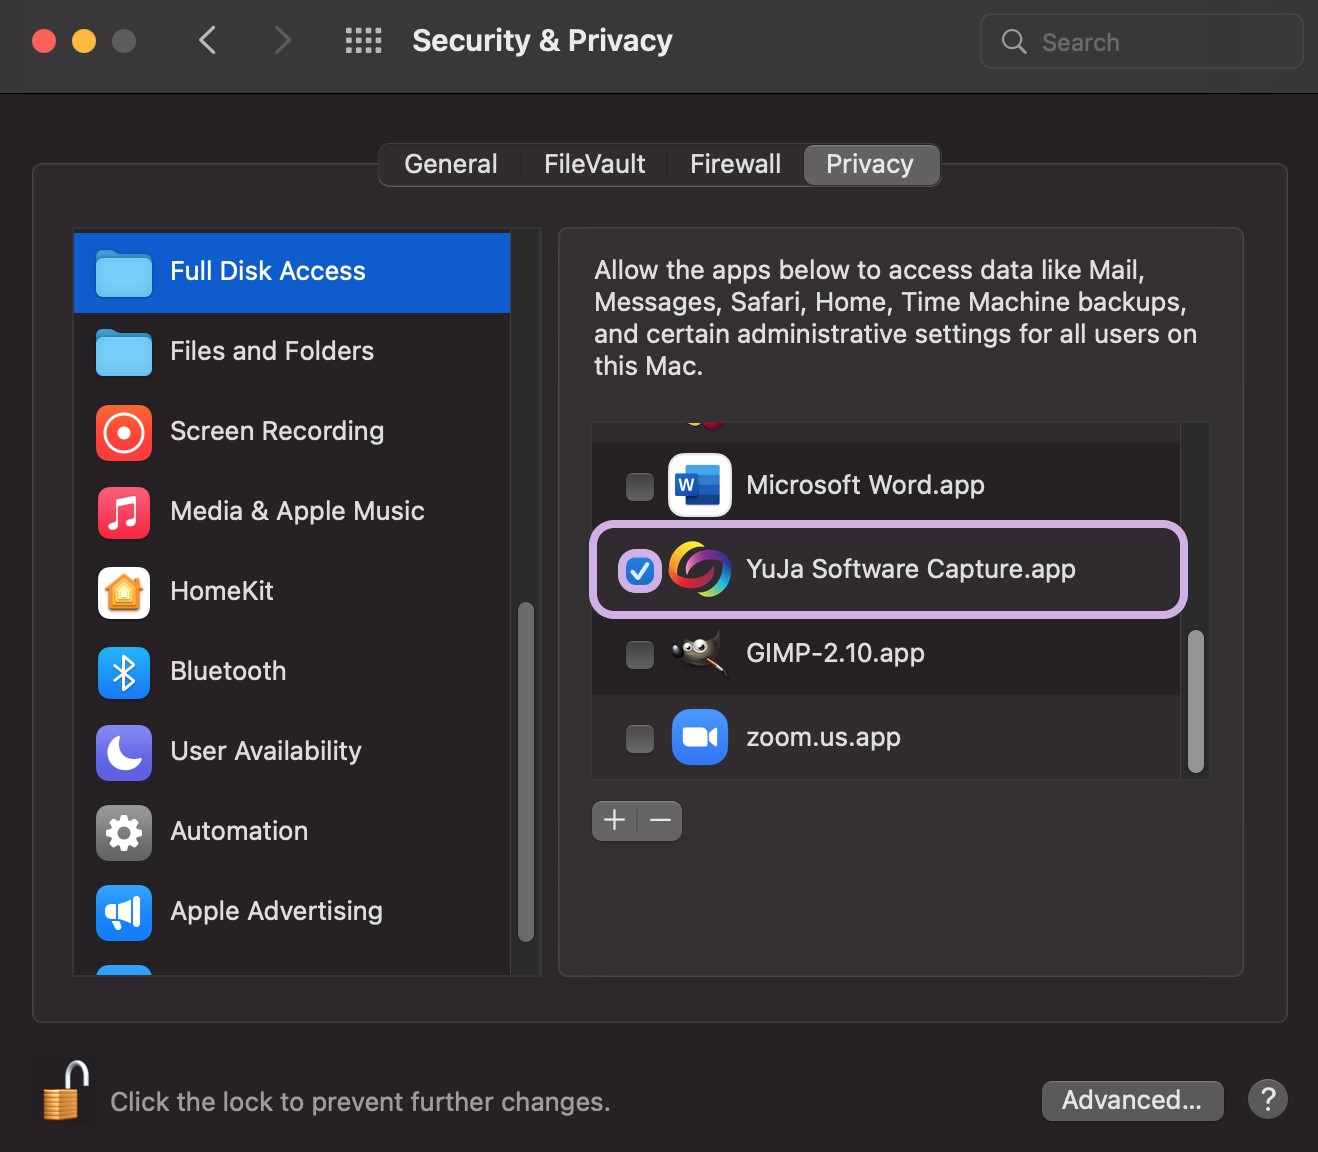This screenshot has height=1152, width=1318.
Task: Click the Advanced... button
Action: [x=1131, y=1100]
